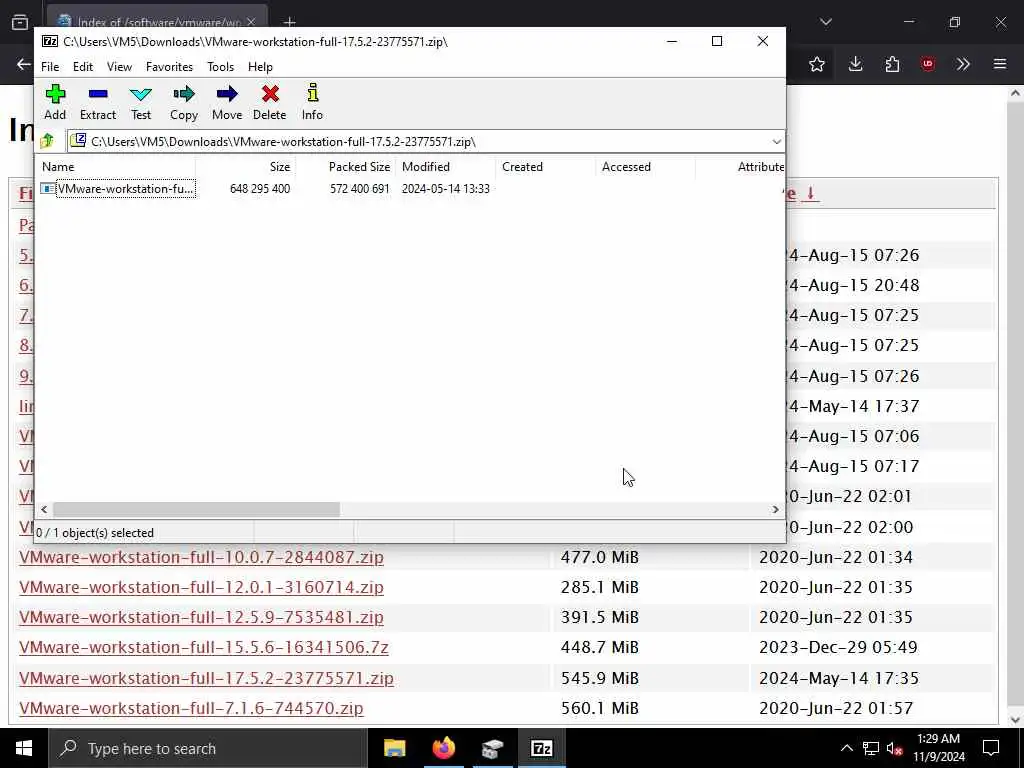Open the Firefox hamburger menu
Screen dimensions: 1024x768
(x=1000, y=64)
